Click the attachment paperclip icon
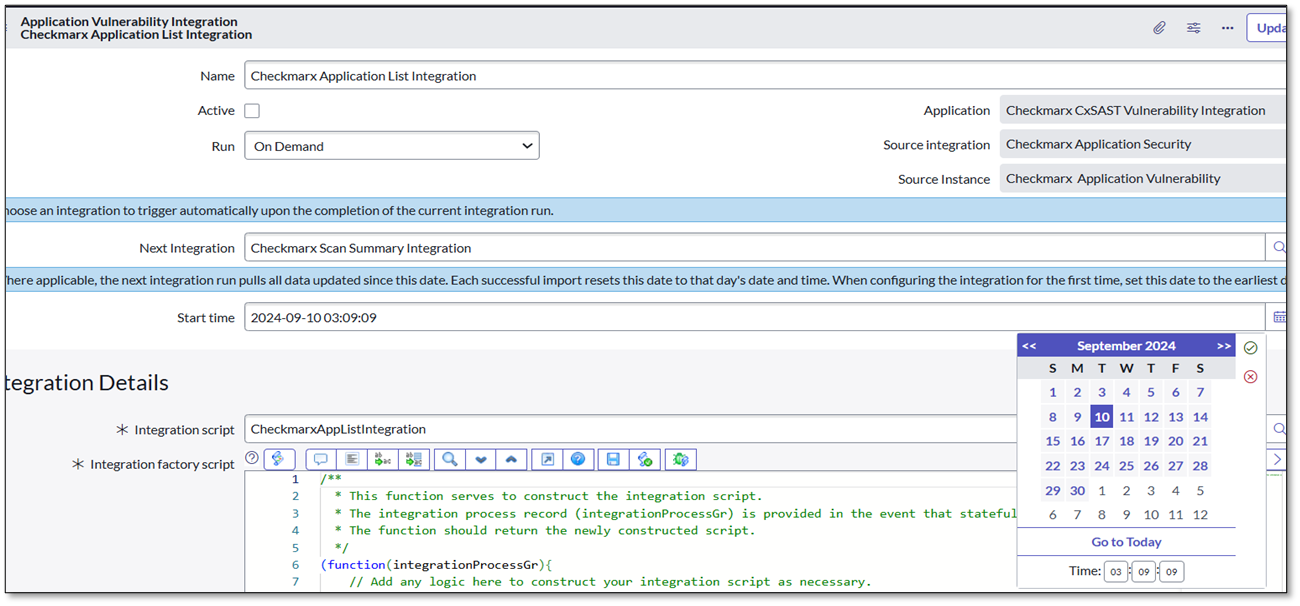Image resolution: width=1300 pixels, height=606 pixels. [x=1159, y=28]
